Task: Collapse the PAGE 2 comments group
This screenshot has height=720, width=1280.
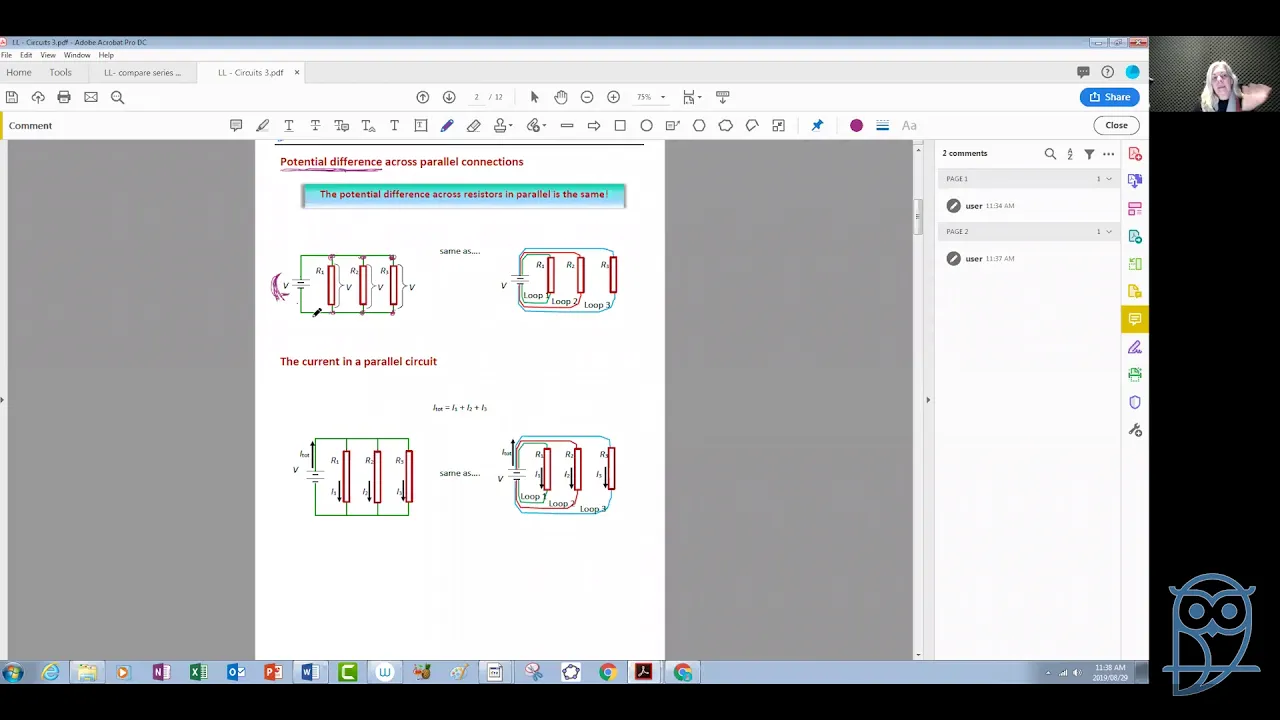Action: [1108, 232]
